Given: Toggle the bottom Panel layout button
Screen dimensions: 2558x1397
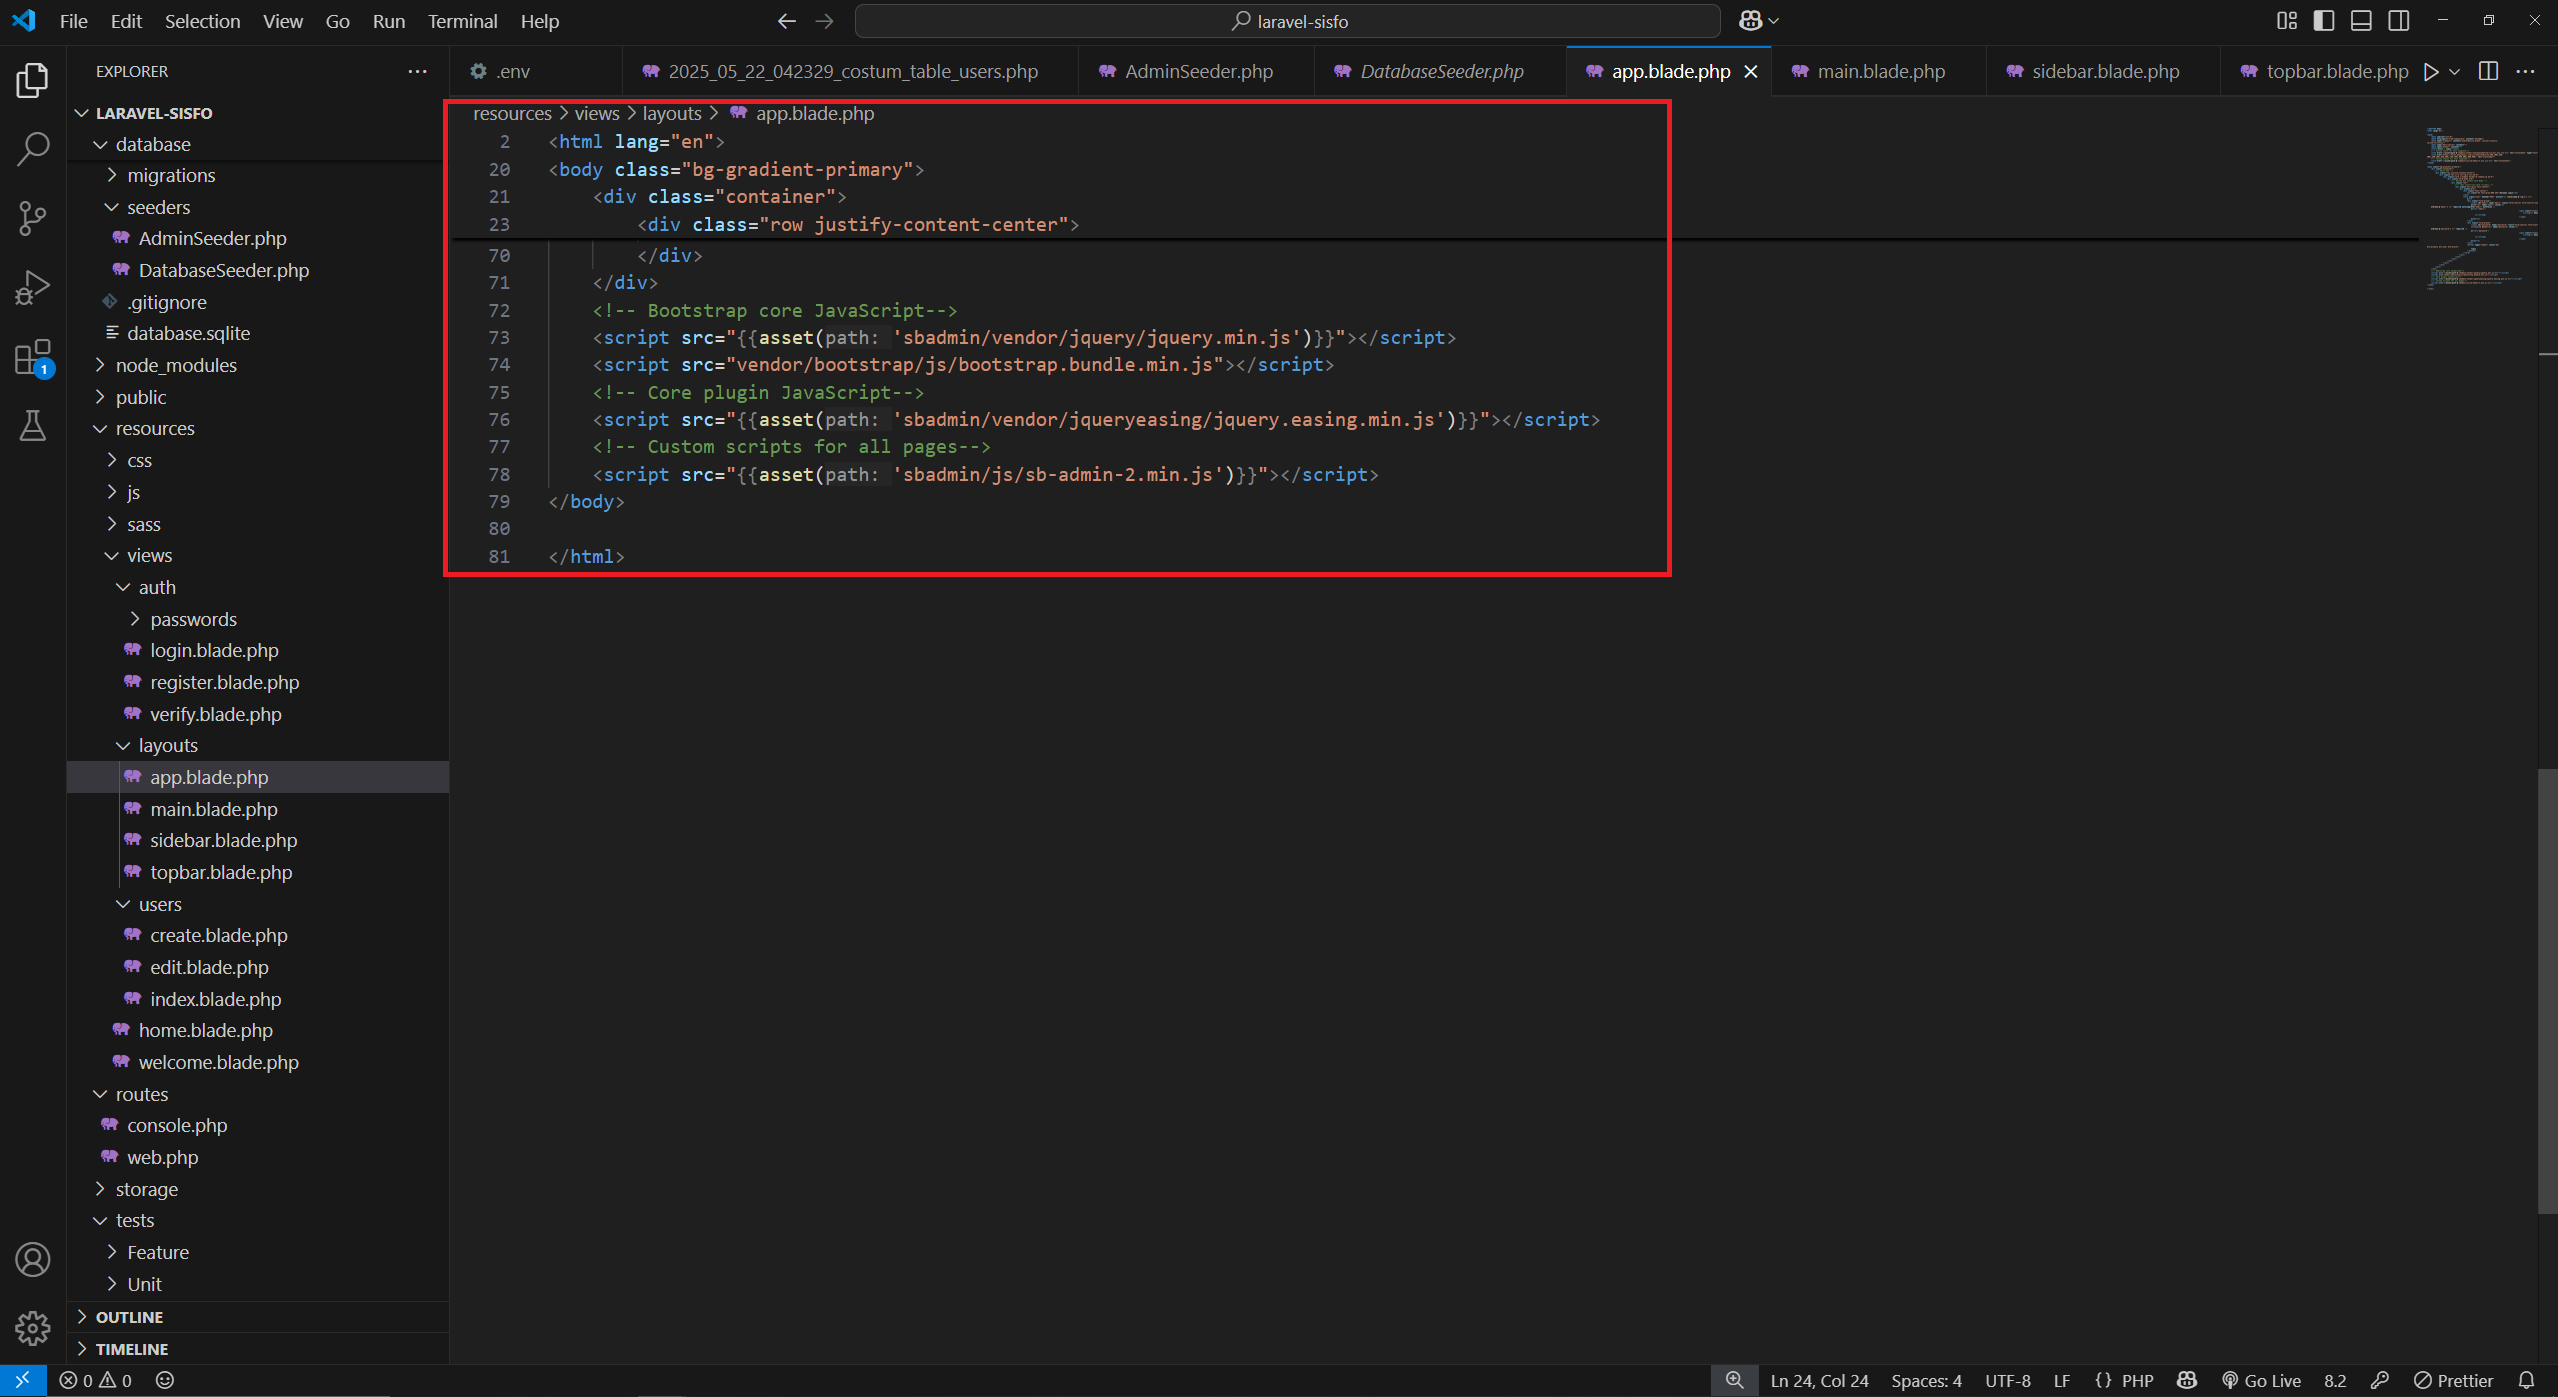Looking at the screenshot, I should coord(2361,21).
